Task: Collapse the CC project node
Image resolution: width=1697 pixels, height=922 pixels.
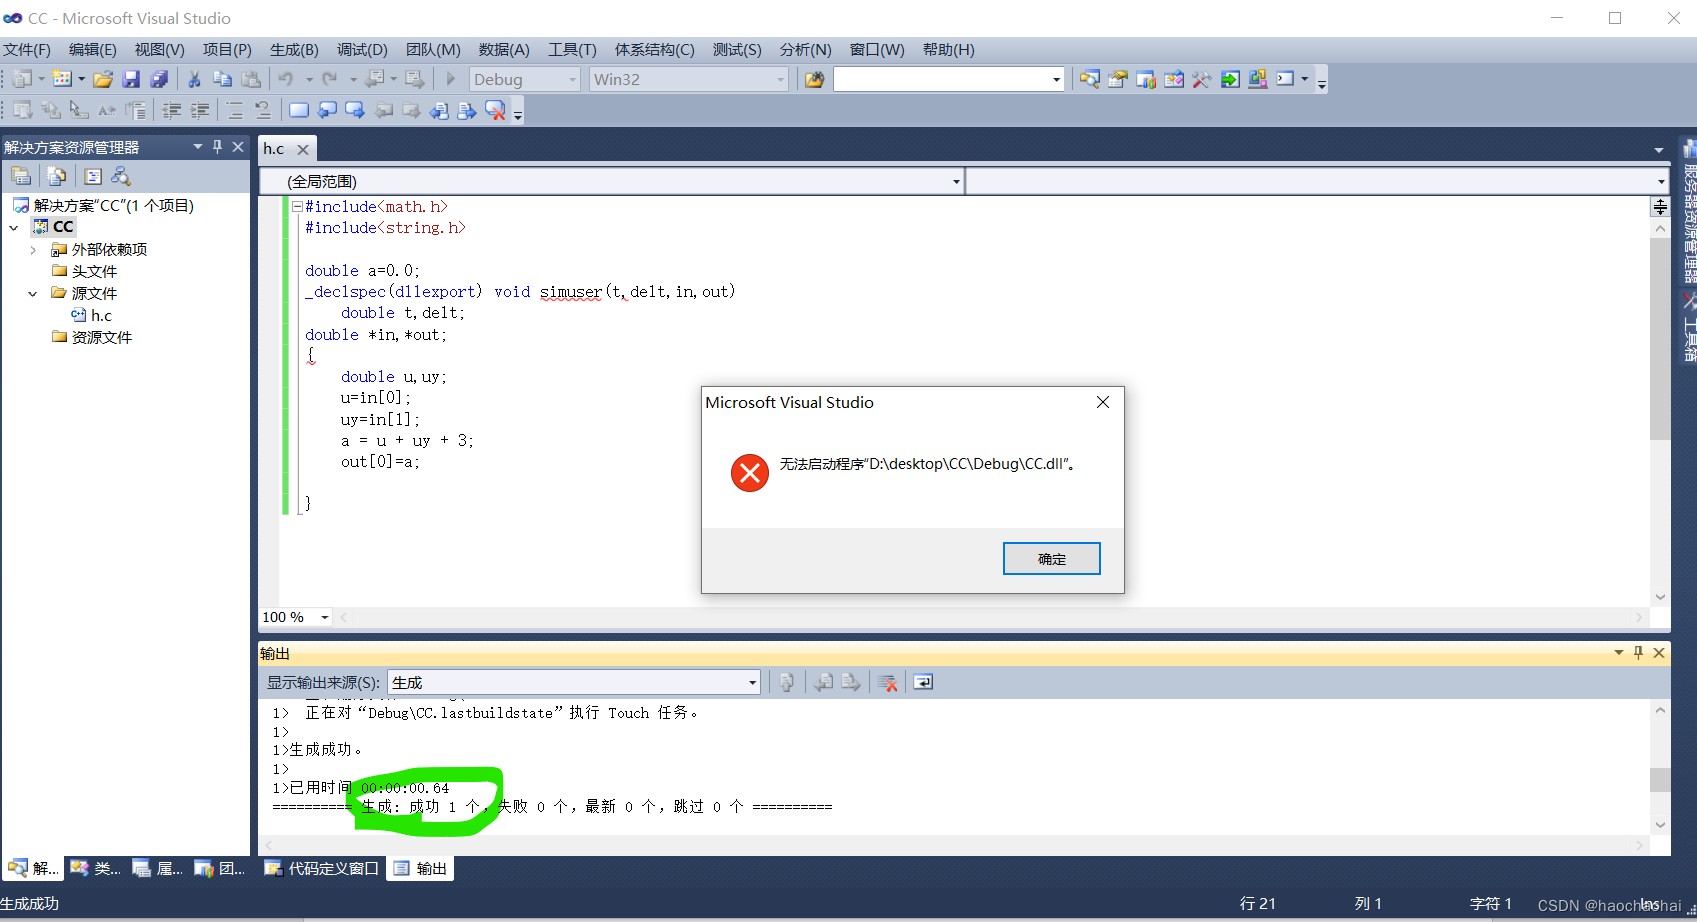Action: (x=14, y=227)
